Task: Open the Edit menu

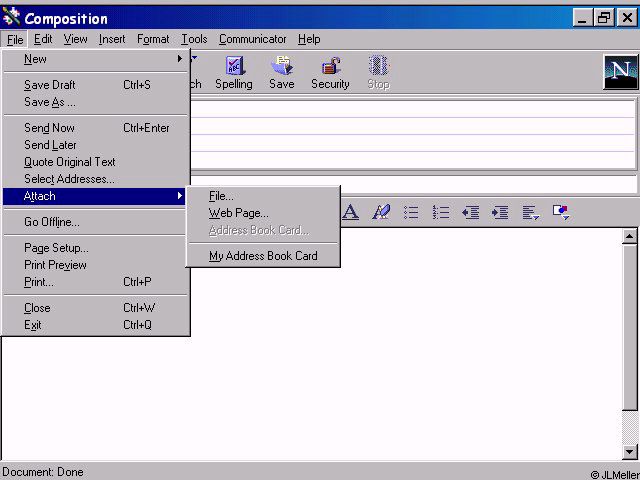Action: (x=43, y=39)
